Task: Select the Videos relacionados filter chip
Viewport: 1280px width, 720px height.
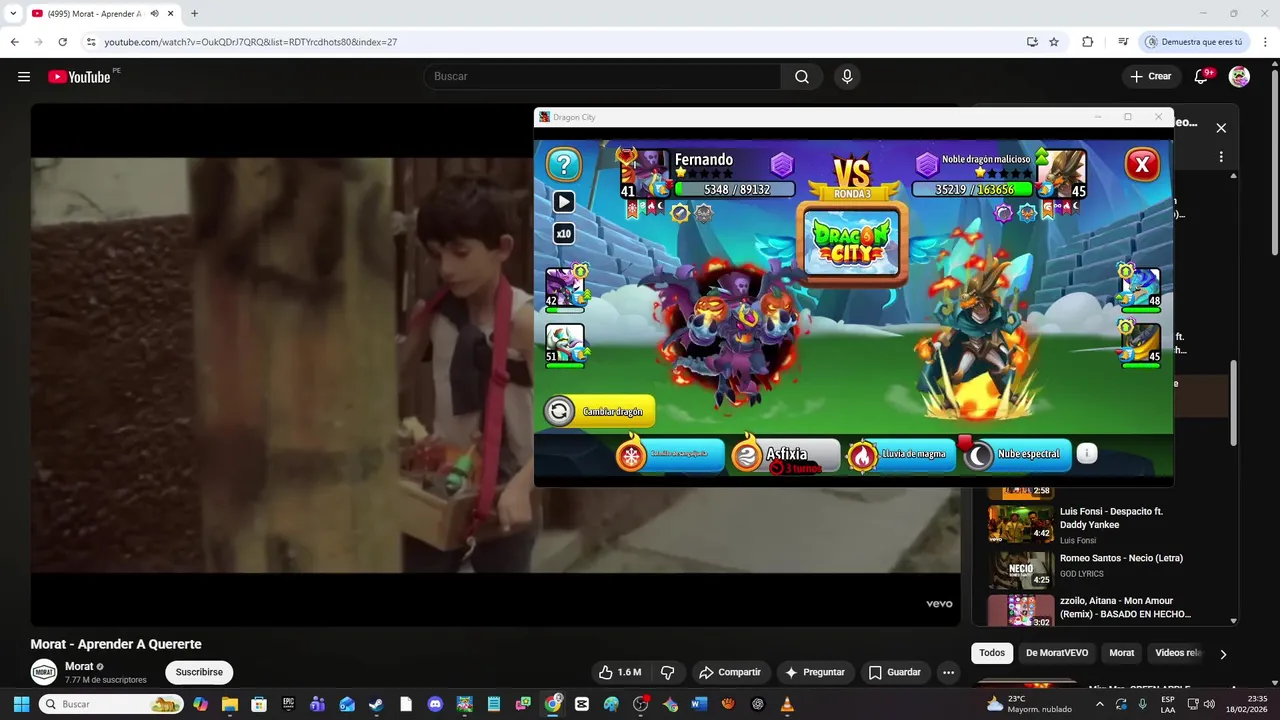Action: point(1177,653)
